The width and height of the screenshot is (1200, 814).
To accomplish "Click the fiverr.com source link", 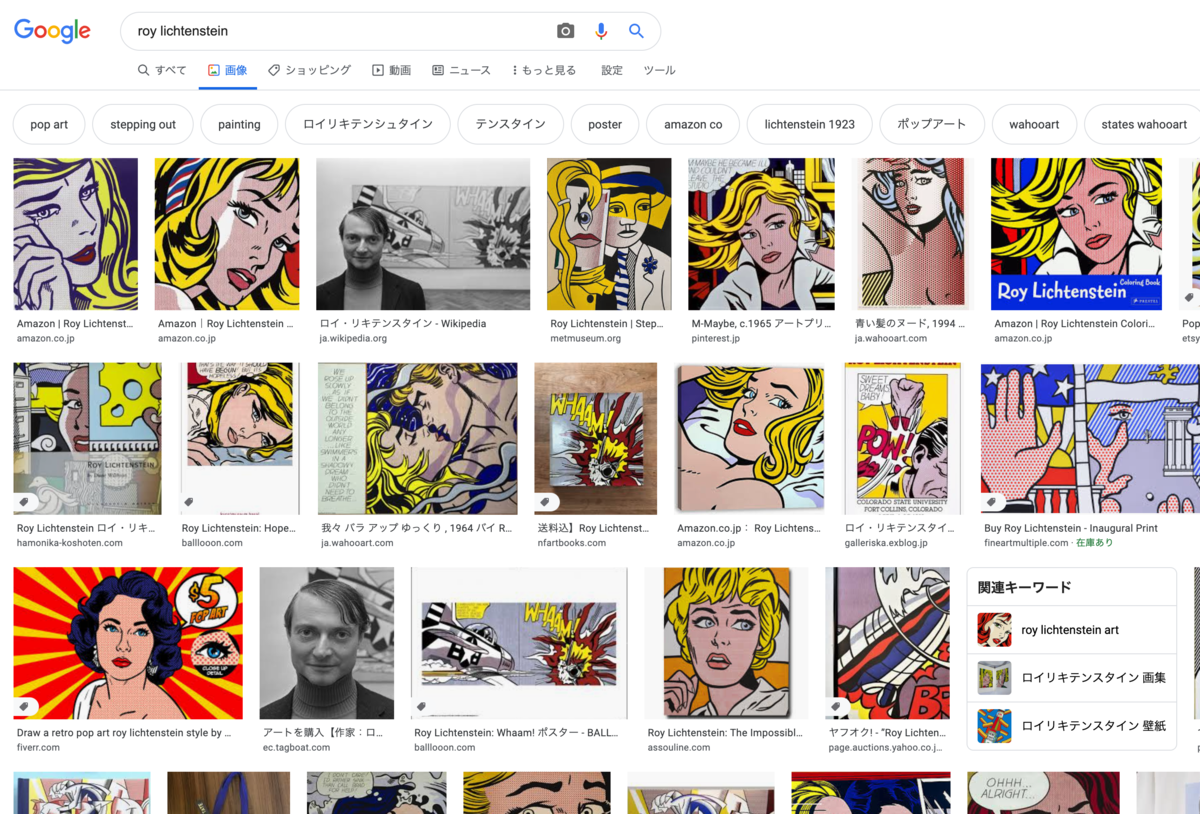I will click(x=38, y=747).
